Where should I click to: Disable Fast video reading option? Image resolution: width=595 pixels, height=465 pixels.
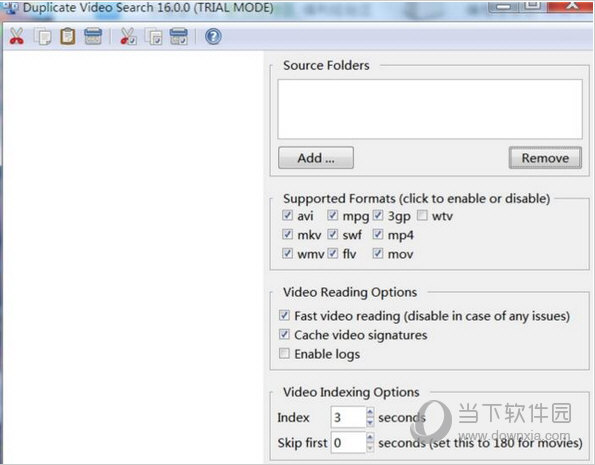tap(284, 315)
